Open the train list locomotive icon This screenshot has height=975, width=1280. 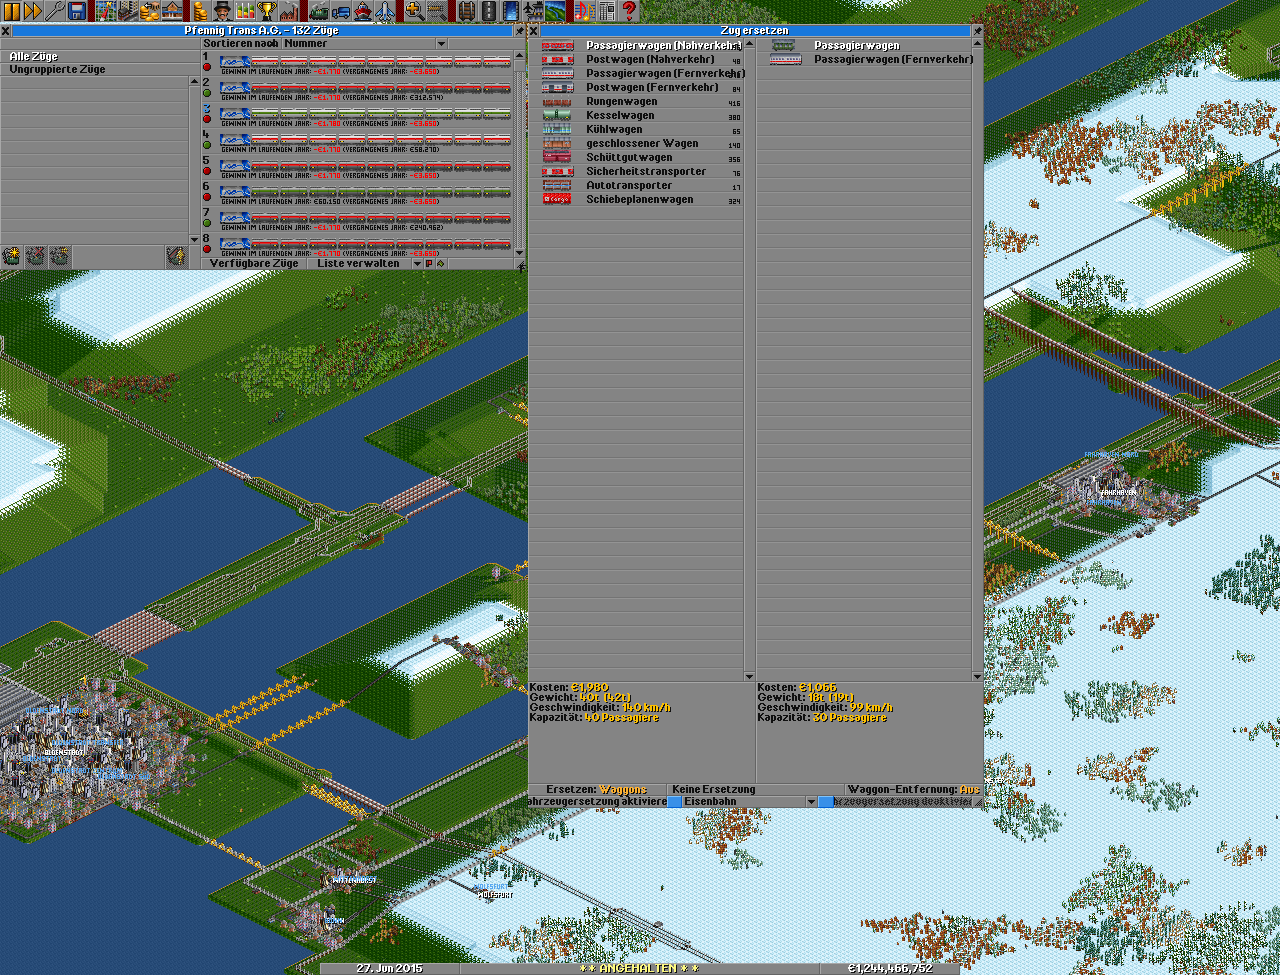tap(318, 11)
